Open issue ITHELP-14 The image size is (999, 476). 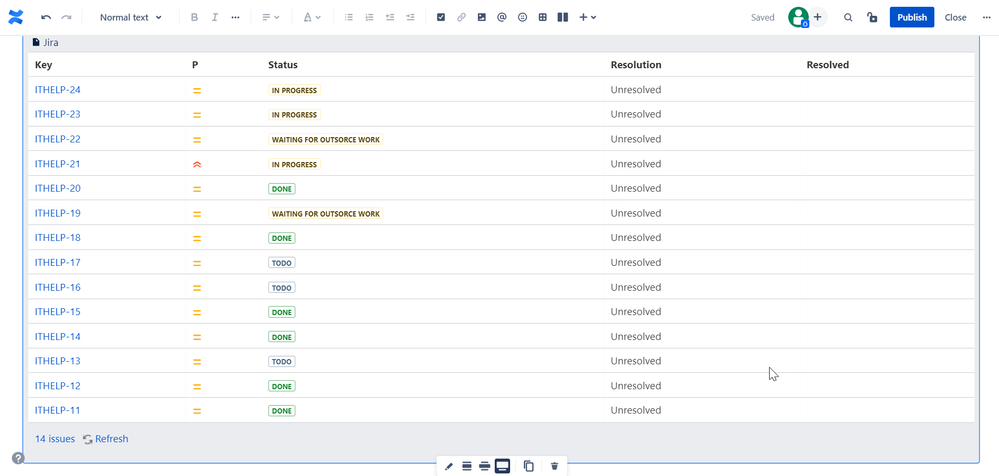[x=57, y=336]
